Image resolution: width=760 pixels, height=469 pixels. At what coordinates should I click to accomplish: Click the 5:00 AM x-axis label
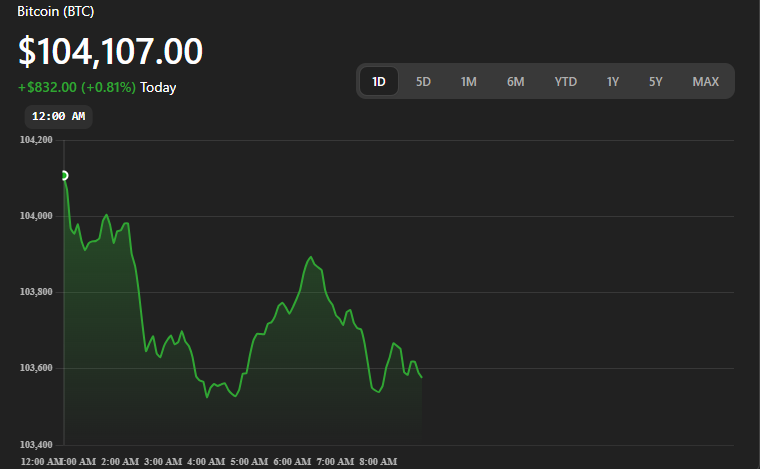tap(249, 461)
